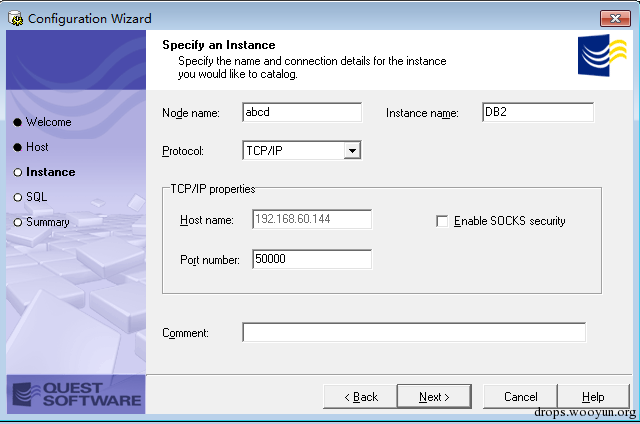This screenshot has width=640, height=424.
Task: Go to the SQL wizard step
Action: [36, 197]
